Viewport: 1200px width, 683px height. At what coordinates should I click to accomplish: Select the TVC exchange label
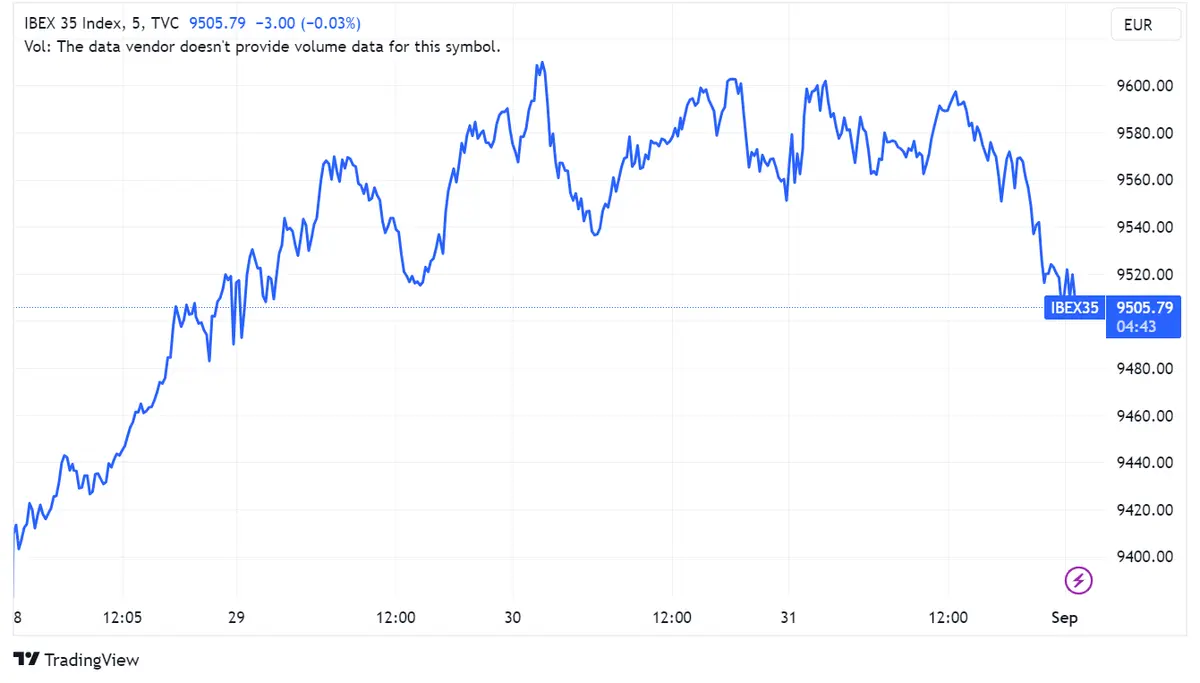165,22
